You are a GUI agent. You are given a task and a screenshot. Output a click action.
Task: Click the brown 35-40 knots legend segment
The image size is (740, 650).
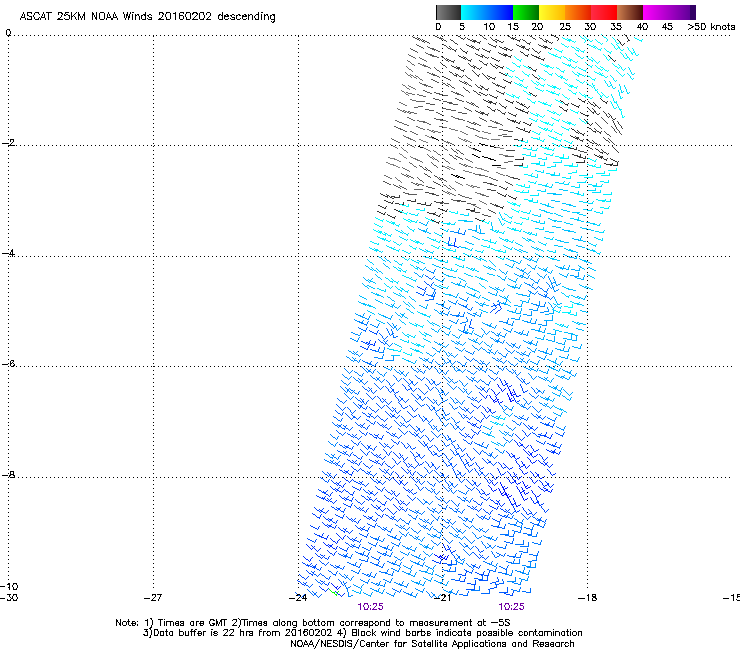[x=630, y=12]
